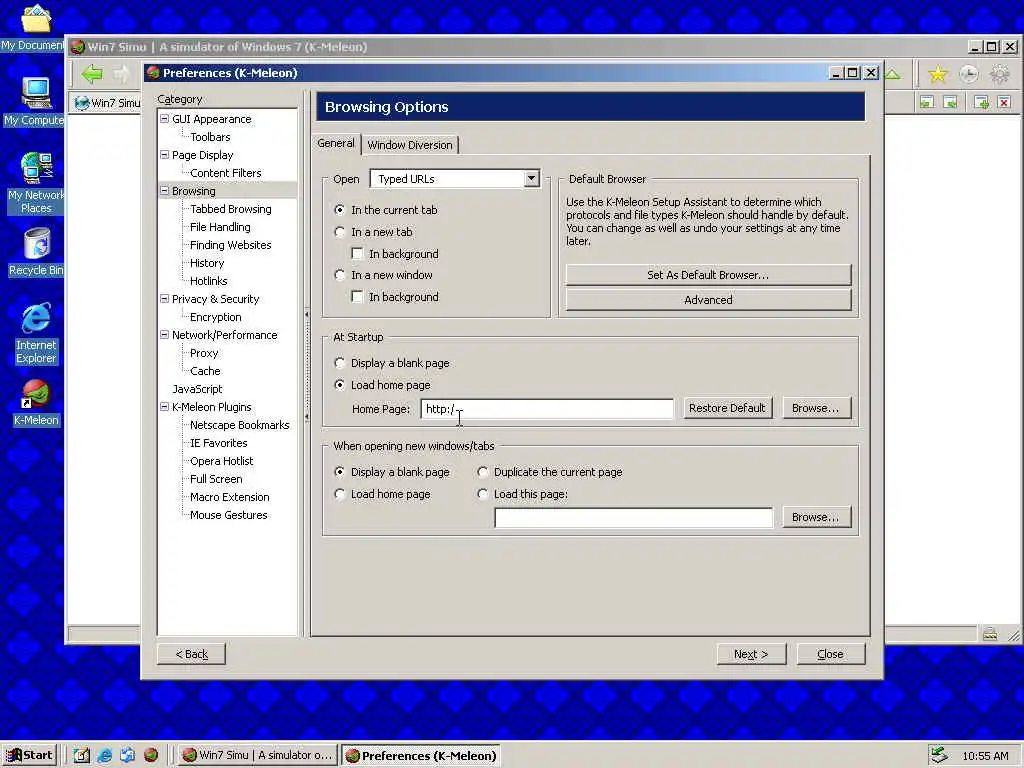Screen dimensions: 1024x768
Task: Click new tab icon with green plus
Action: (x=981, y=103)
